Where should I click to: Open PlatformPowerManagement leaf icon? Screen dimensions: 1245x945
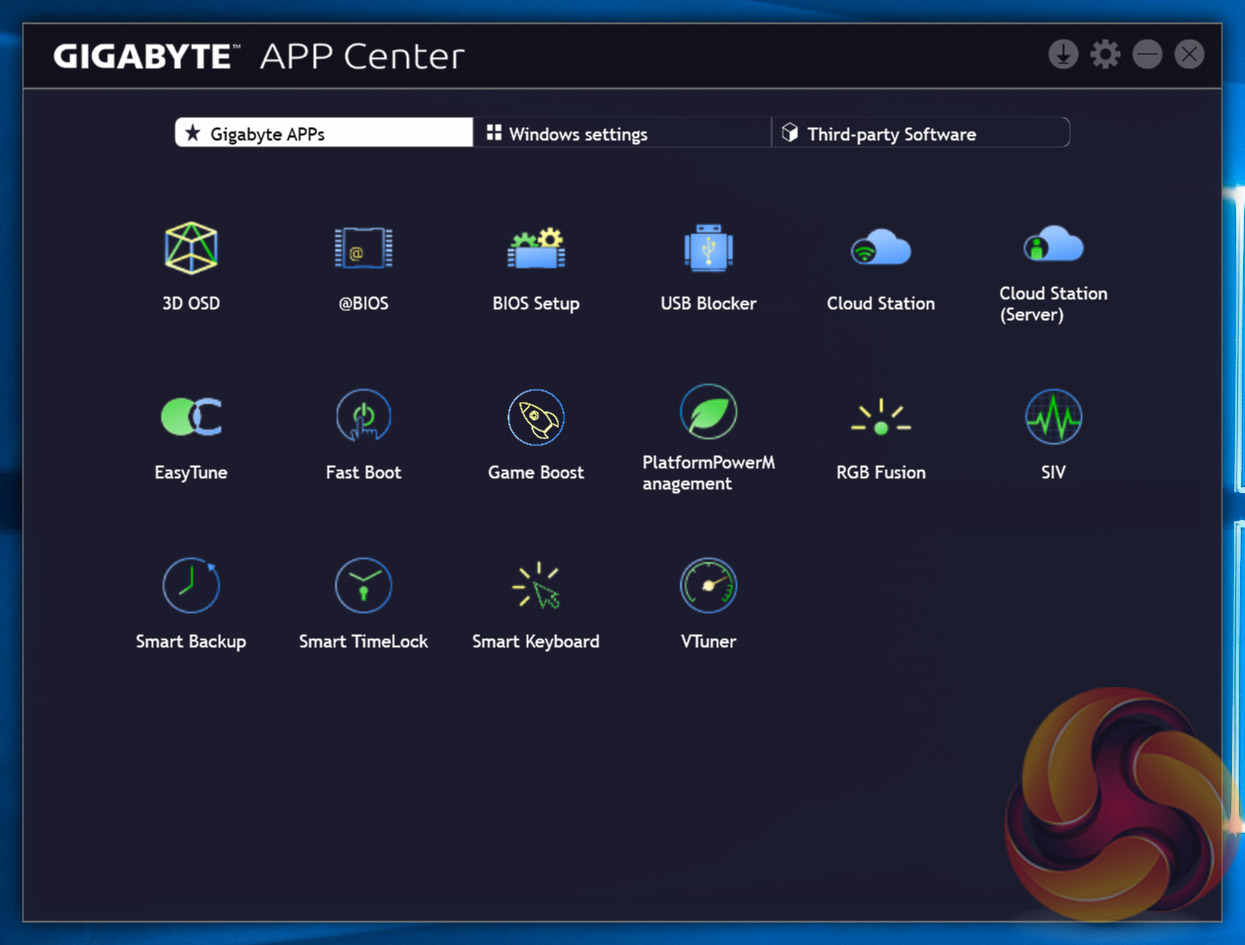[x=708, y=411]
